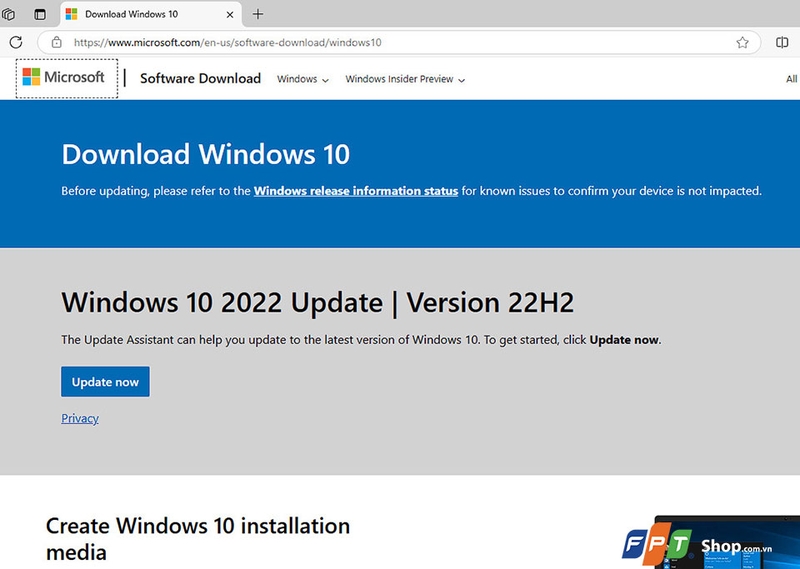Click the browser refresh icon
The image size is (800, 569).
click(x=16, y=42)
